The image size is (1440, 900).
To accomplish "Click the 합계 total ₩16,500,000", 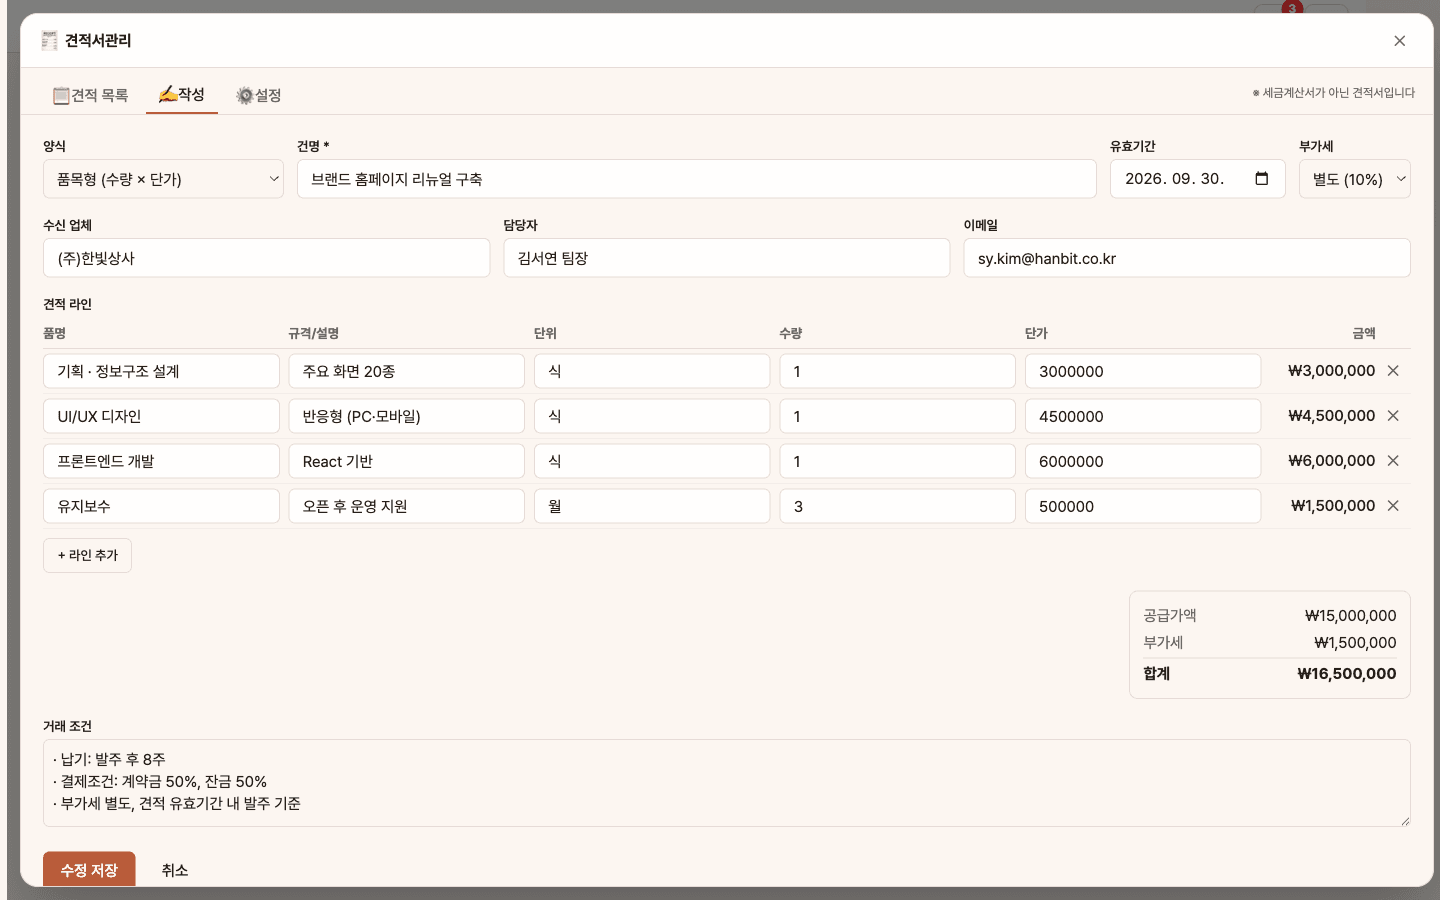I will [x=1346, y=674].
